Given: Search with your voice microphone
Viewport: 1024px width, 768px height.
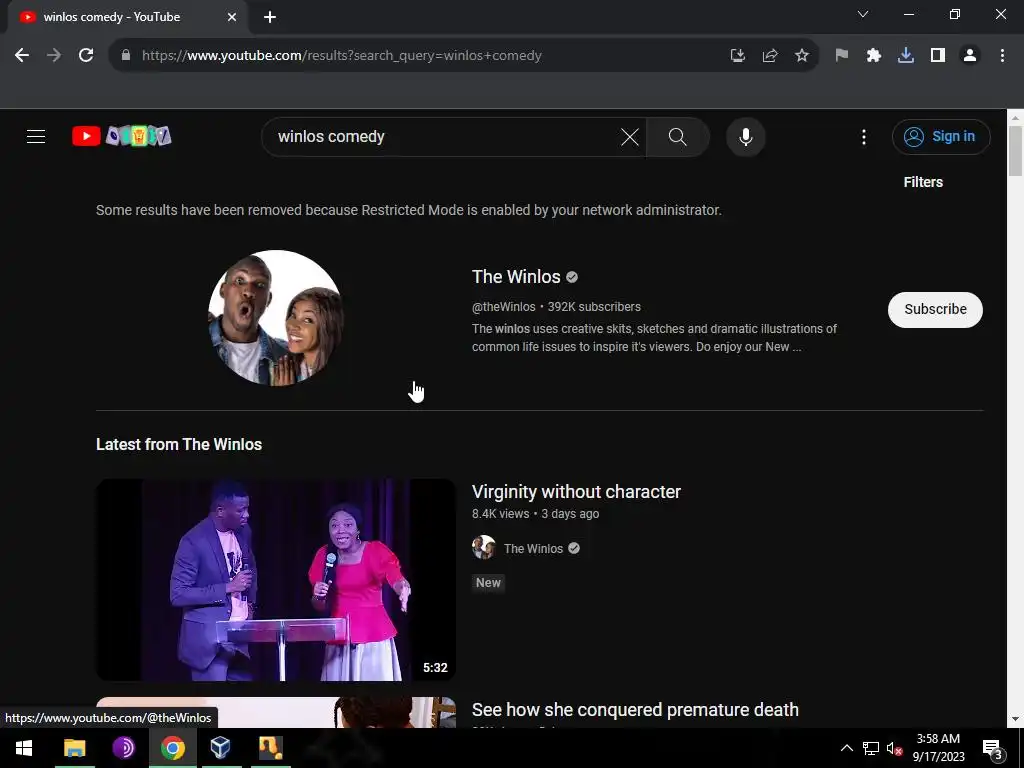Looking at the screenshot, I should point(746,136).
